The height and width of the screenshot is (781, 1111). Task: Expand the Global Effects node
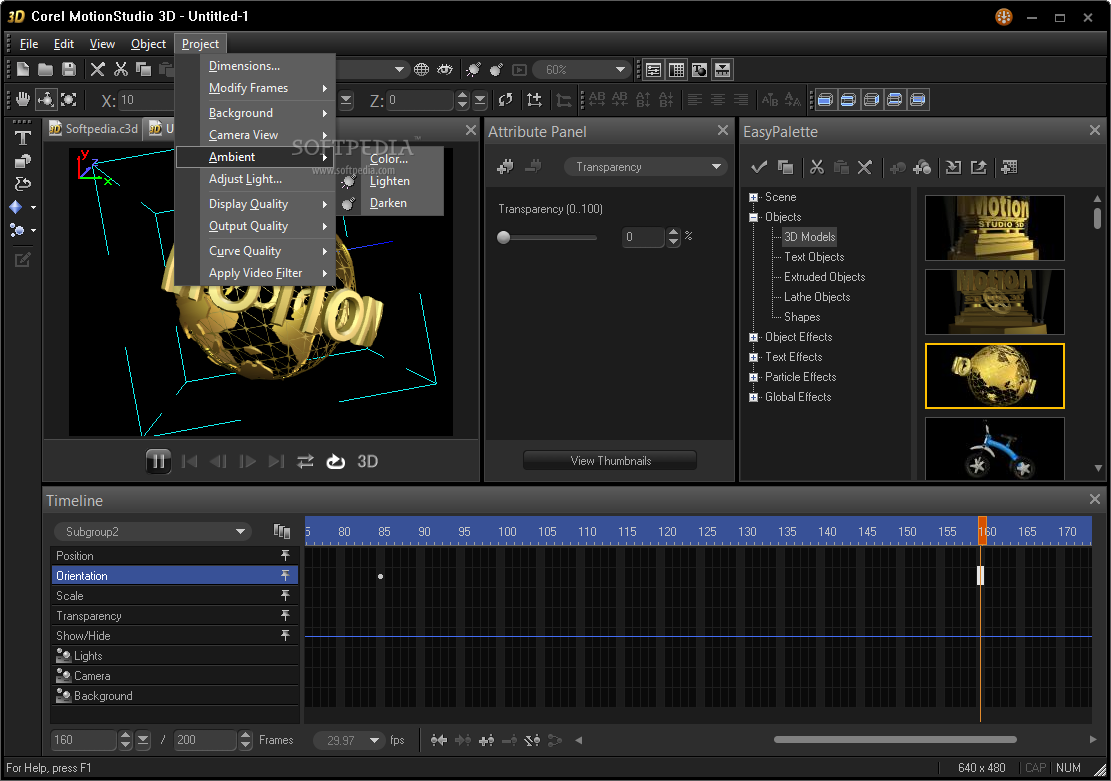(x=753, y=397)
